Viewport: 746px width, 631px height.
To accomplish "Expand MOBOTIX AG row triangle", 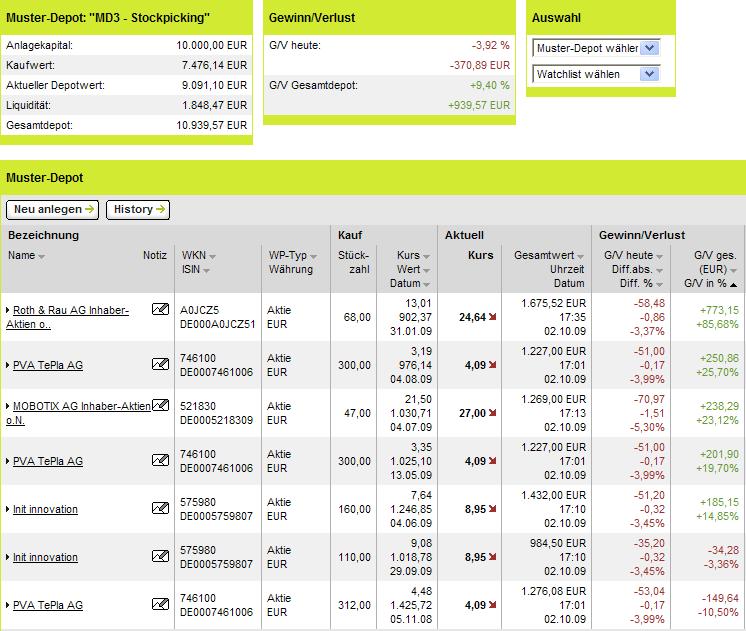I will tap(8, 406).
